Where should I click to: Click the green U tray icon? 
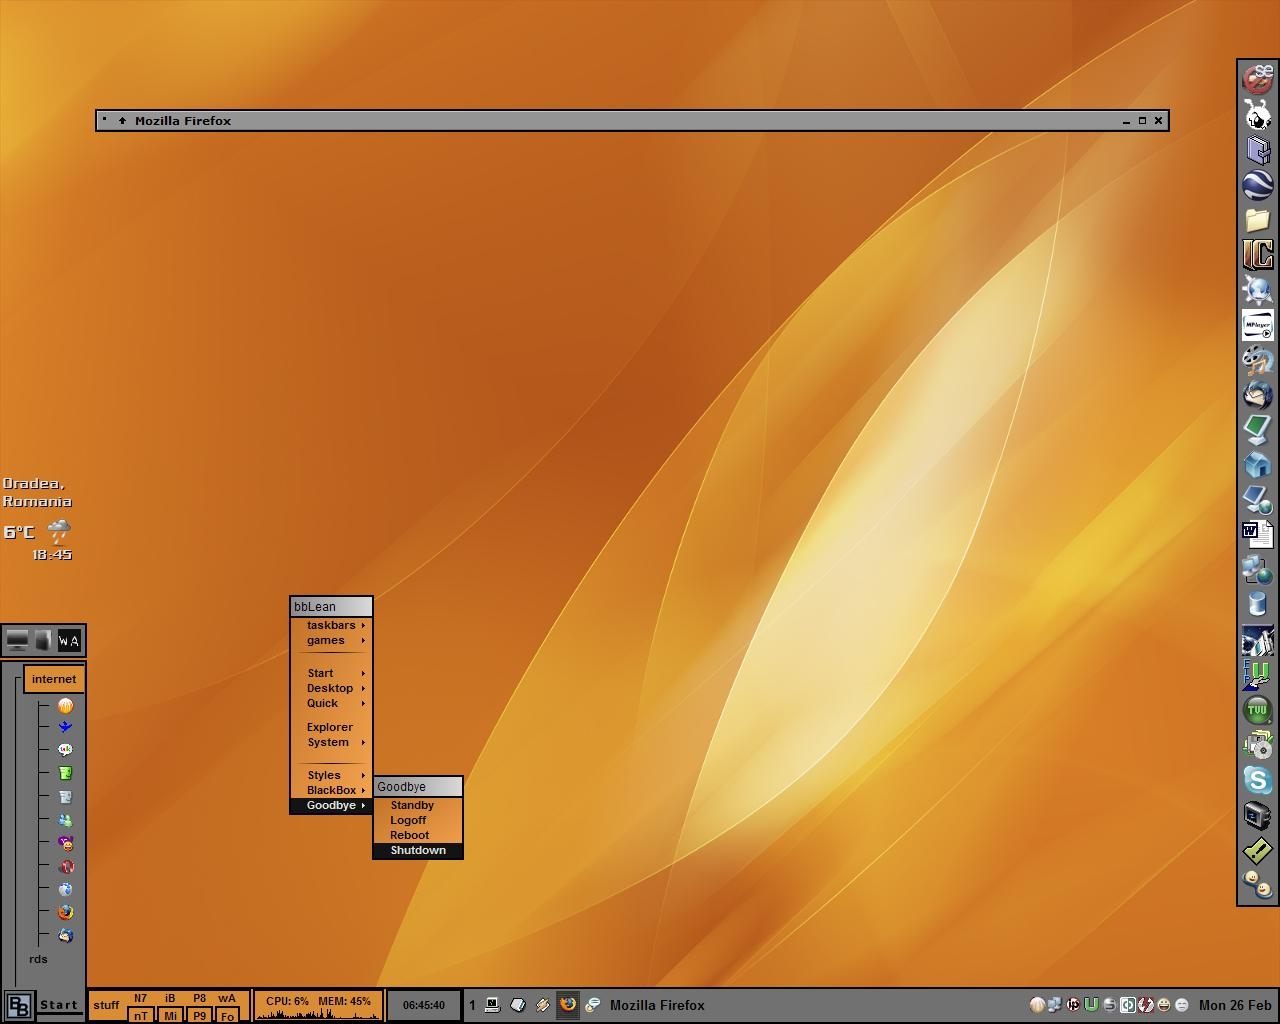[x=1091, y=1005]
